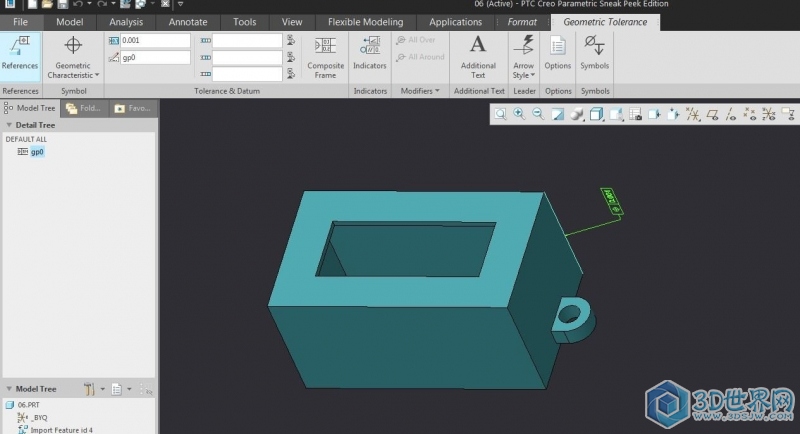This screenshot has height=434, width=800.
Task: Switch to the Annotate ribbon tab
Action: tap(188, 22)
